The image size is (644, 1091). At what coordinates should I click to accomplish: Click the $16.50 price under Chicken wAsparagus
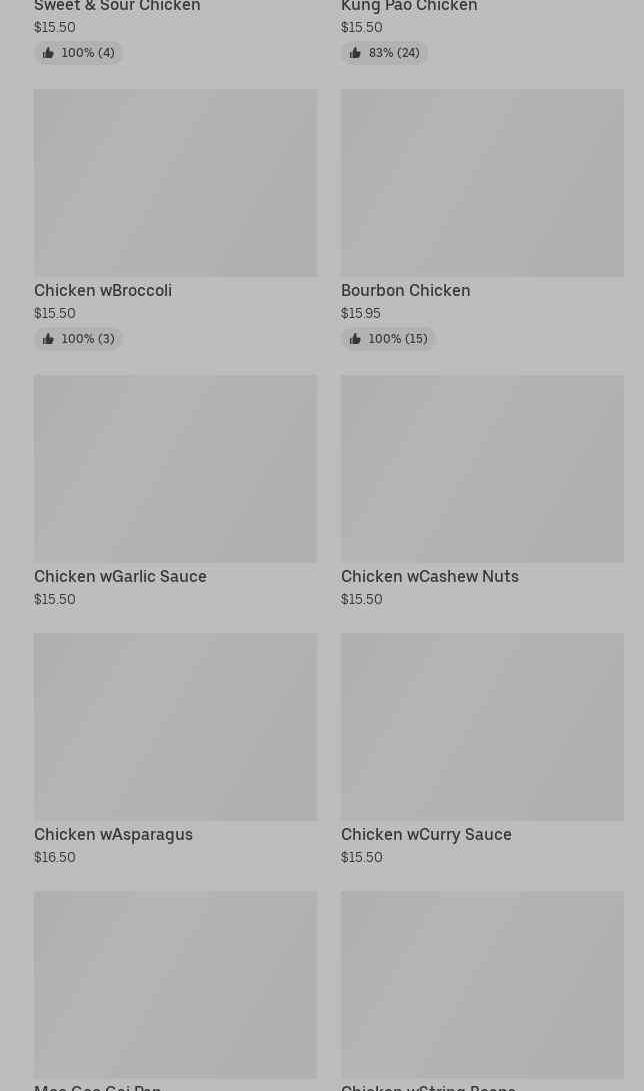(x=55, y=857)
